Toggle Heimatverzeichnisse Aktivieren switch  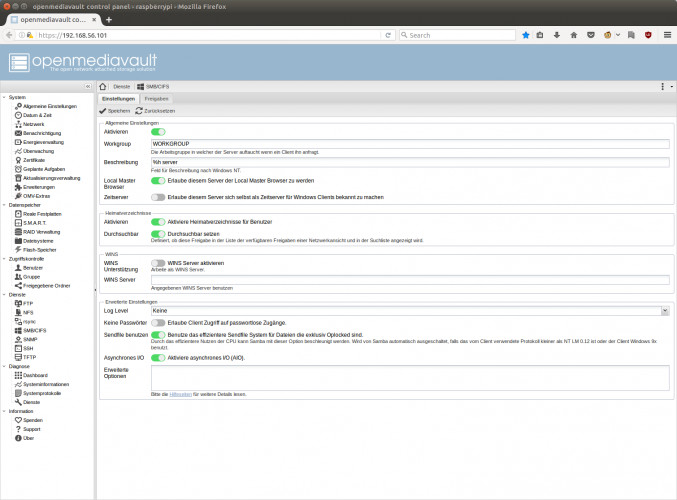(158, 222)
